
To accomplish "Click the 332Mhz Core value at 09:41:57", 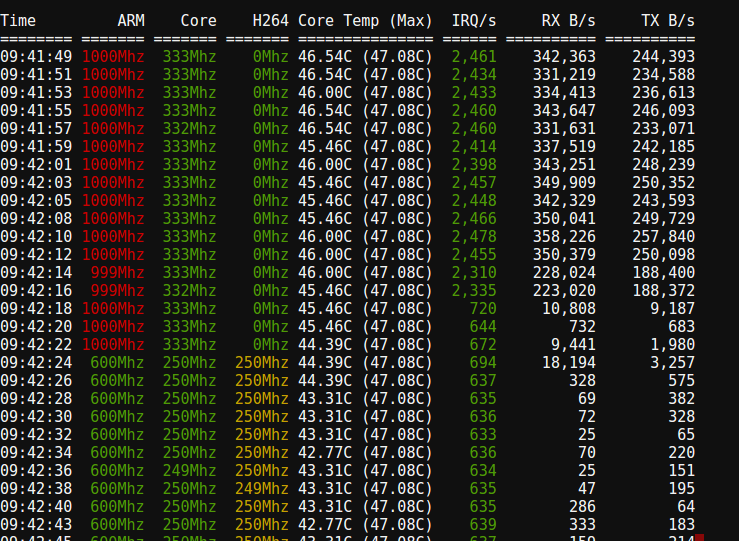I will (x=189, y=128).
